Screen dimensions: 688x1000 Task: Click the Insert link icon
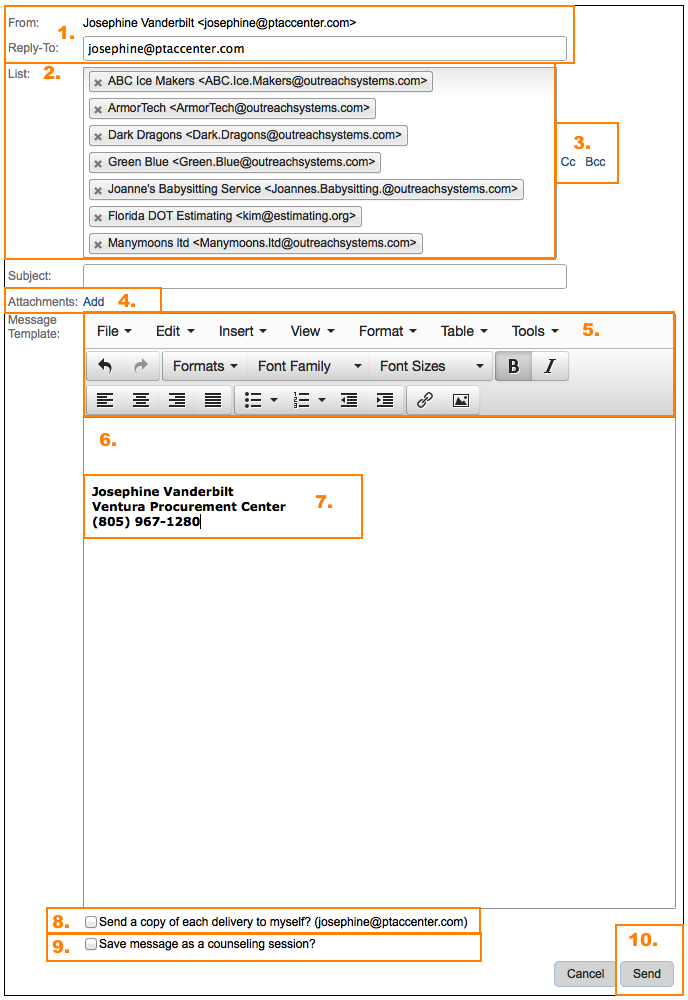tap(425, 400)
